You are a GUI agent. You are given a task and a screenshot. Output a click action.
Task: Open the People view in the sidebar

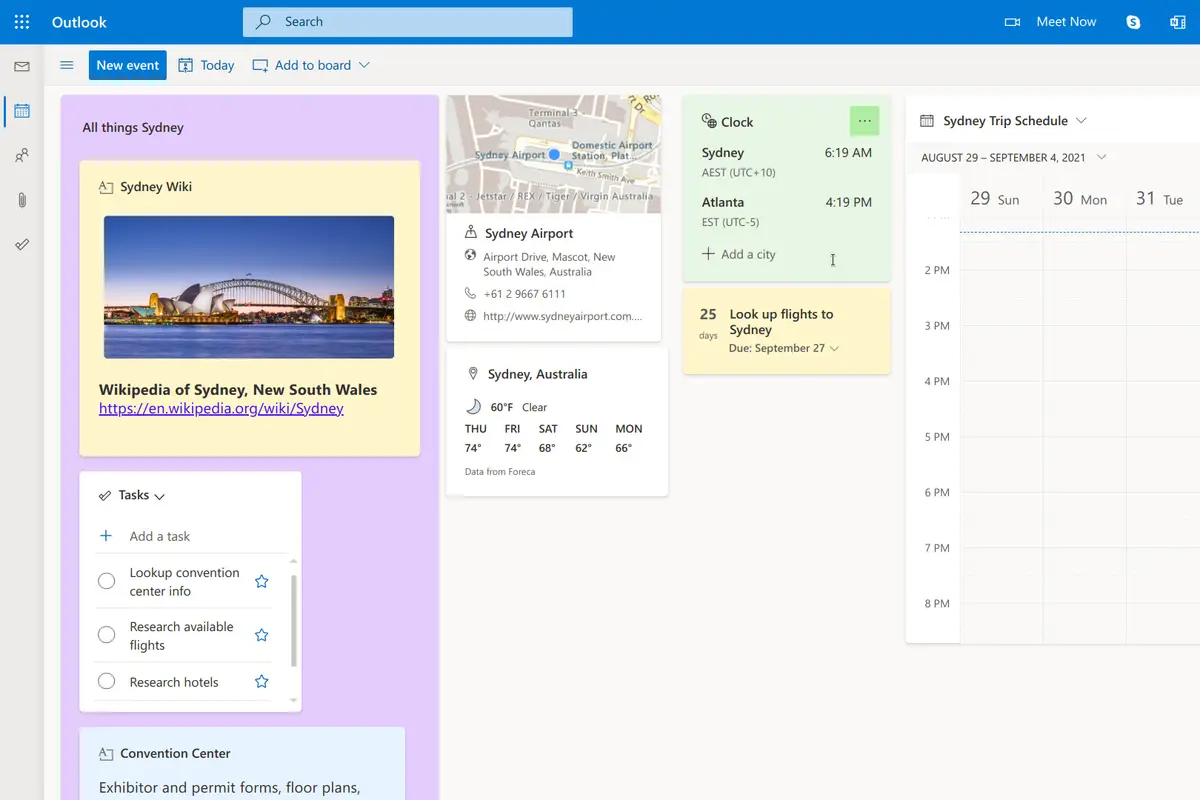22,155
